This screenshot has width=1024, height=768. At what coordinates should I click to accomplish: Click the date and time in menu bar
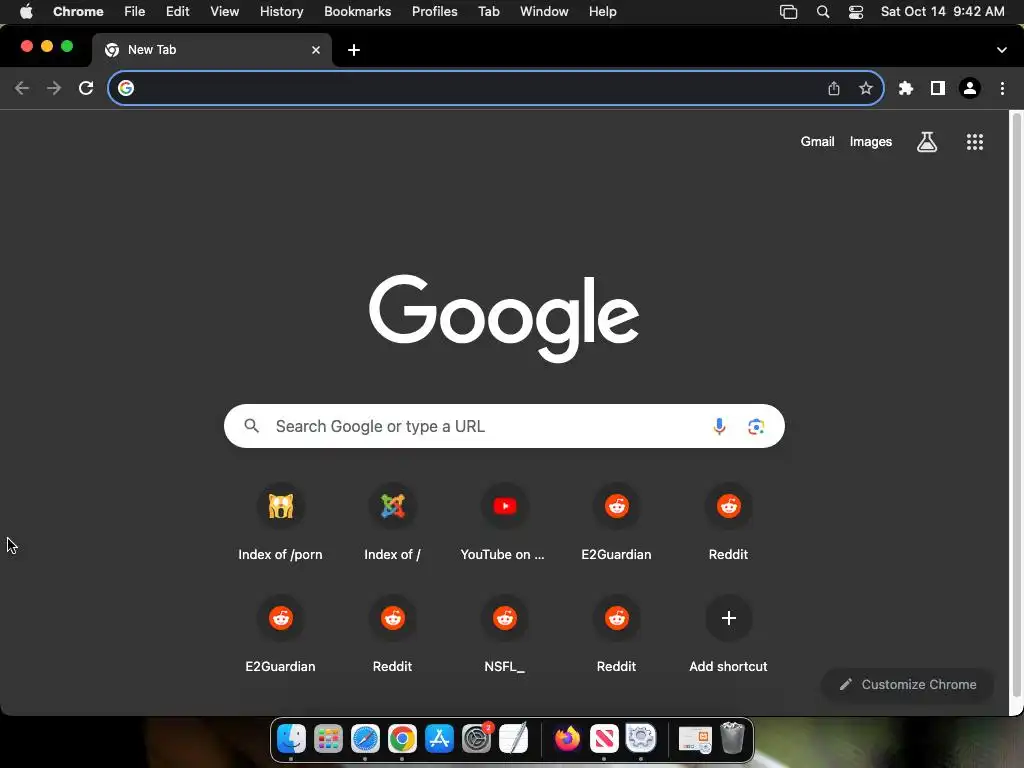(x=942, y=12)
